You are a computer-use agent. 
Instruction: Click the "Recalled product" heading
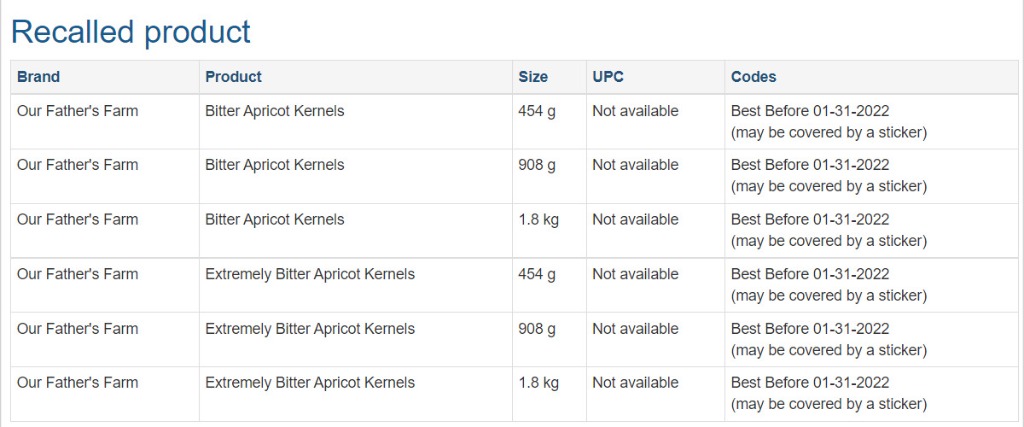point(130,32)
